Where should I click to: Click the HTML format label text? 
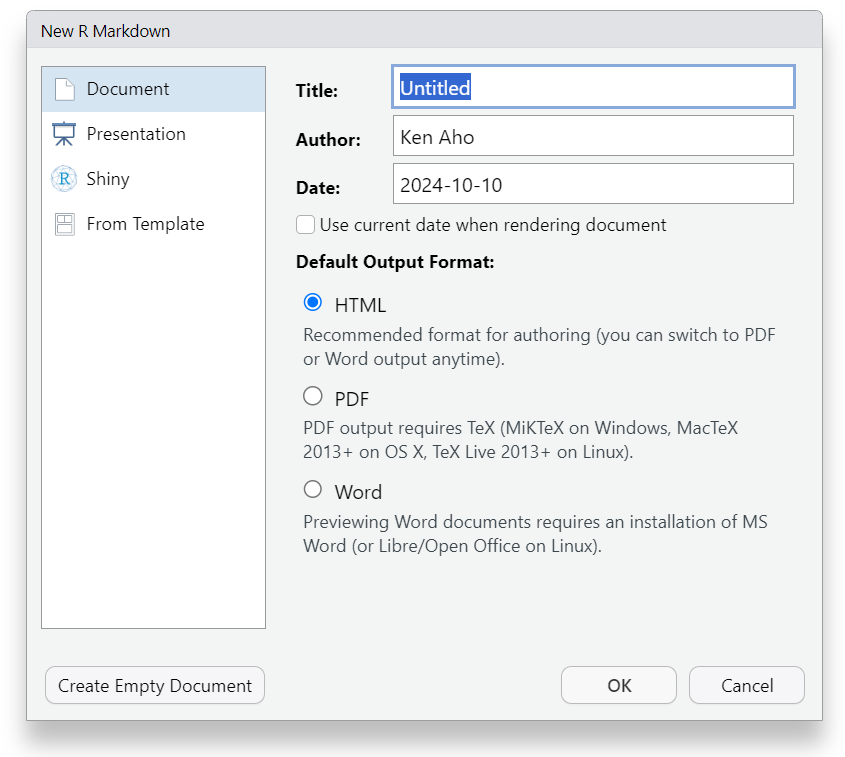[x=360, y=305]
